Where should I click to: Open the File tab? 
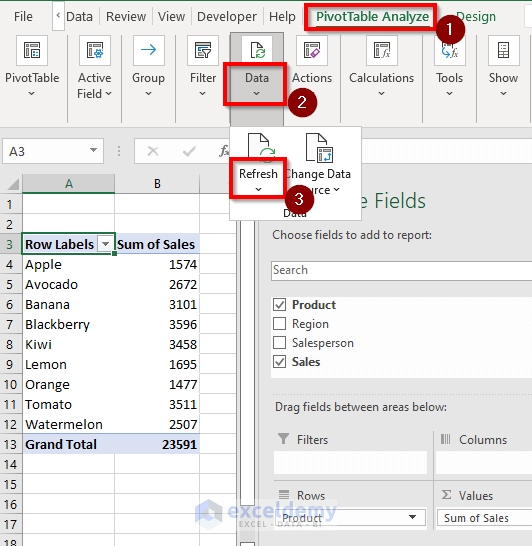coord(23,16)
